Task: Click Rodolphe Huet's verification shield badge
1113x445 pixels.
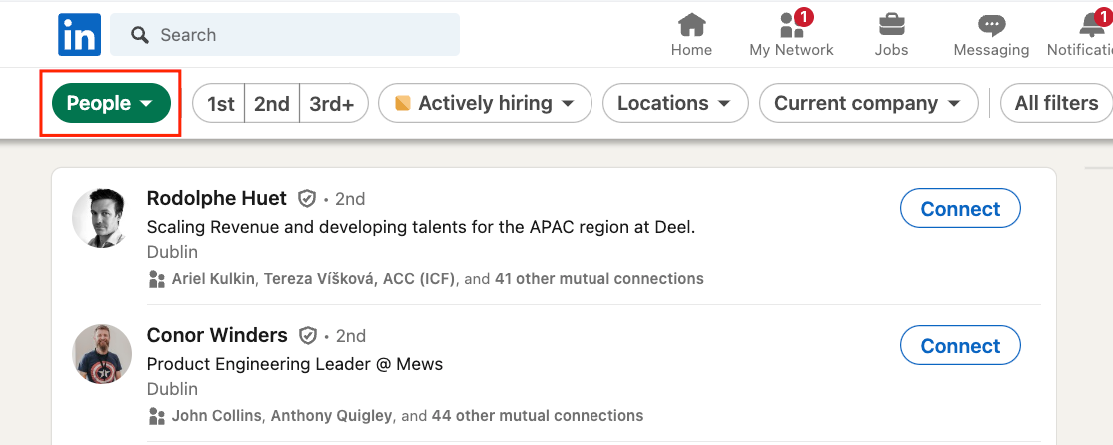Action: (x=308, y=199)
